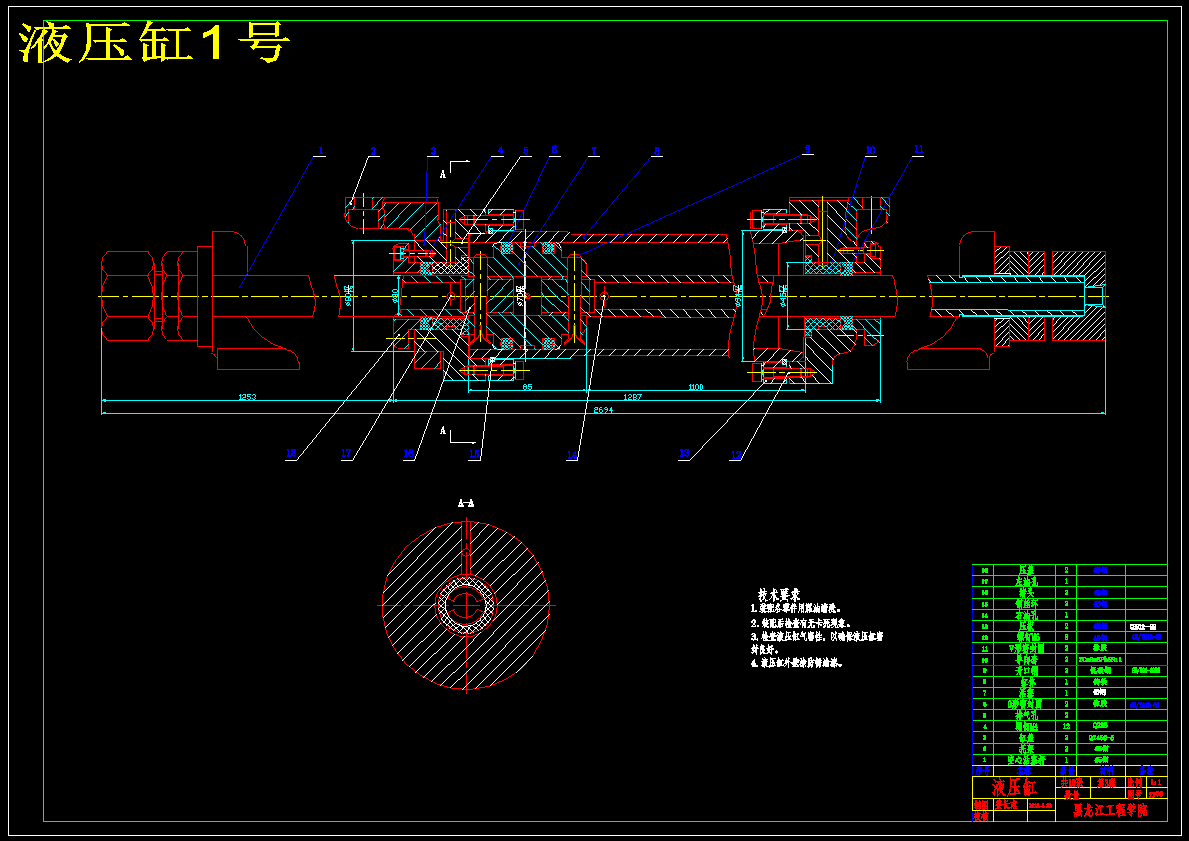Click part balloon number 6
This screenshot has height=841, width=1189.
554,150
